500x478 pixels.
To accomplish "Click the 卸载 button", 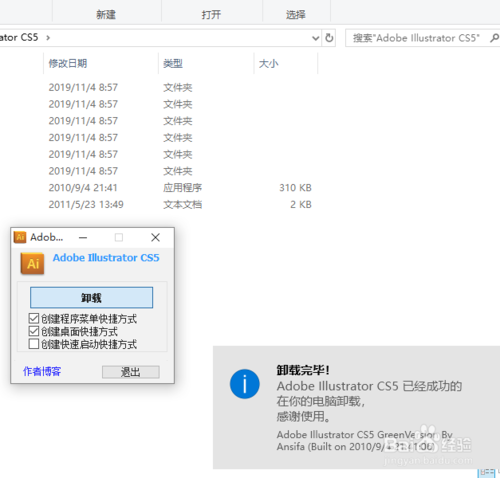I will pos(91,297).
